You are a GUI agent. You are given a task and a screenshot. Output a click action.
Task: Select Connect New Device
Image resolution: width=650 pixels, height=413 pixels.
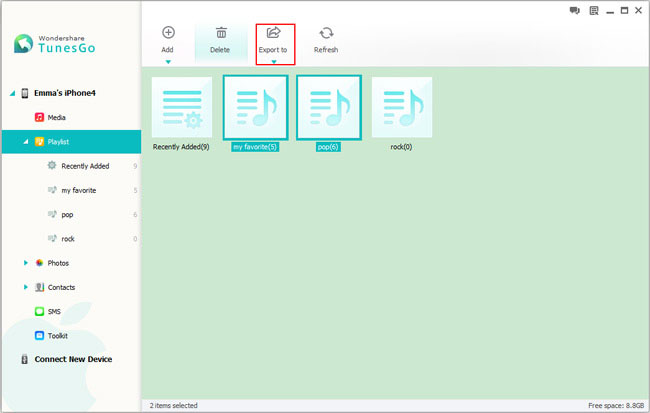pos(73,359)
